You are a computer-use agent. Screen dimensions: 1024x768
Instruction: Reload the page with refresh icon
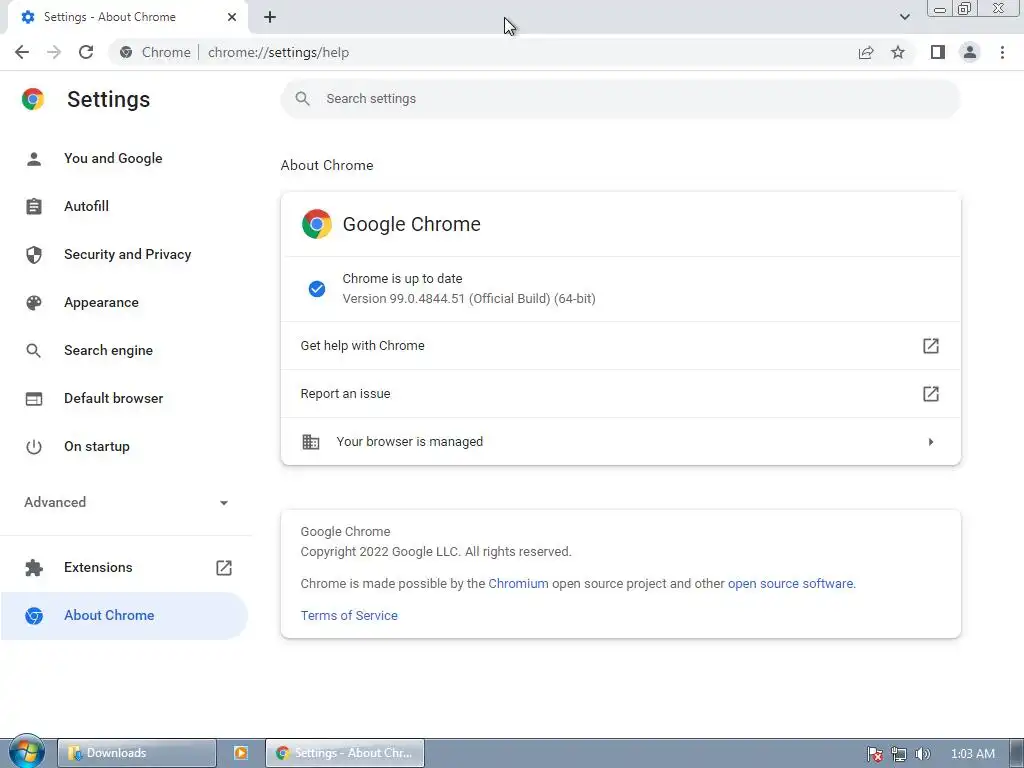[x=86, y=52]
